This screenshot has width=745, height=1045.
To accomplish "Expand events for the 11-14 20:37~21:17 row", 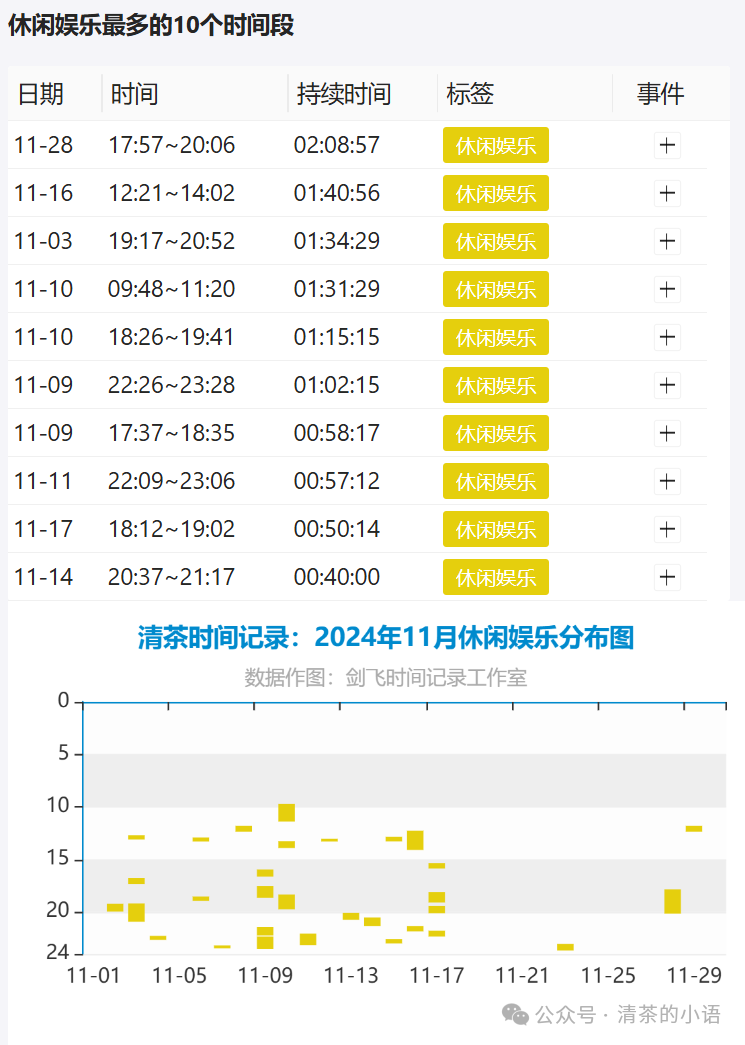I will [667, 577].
